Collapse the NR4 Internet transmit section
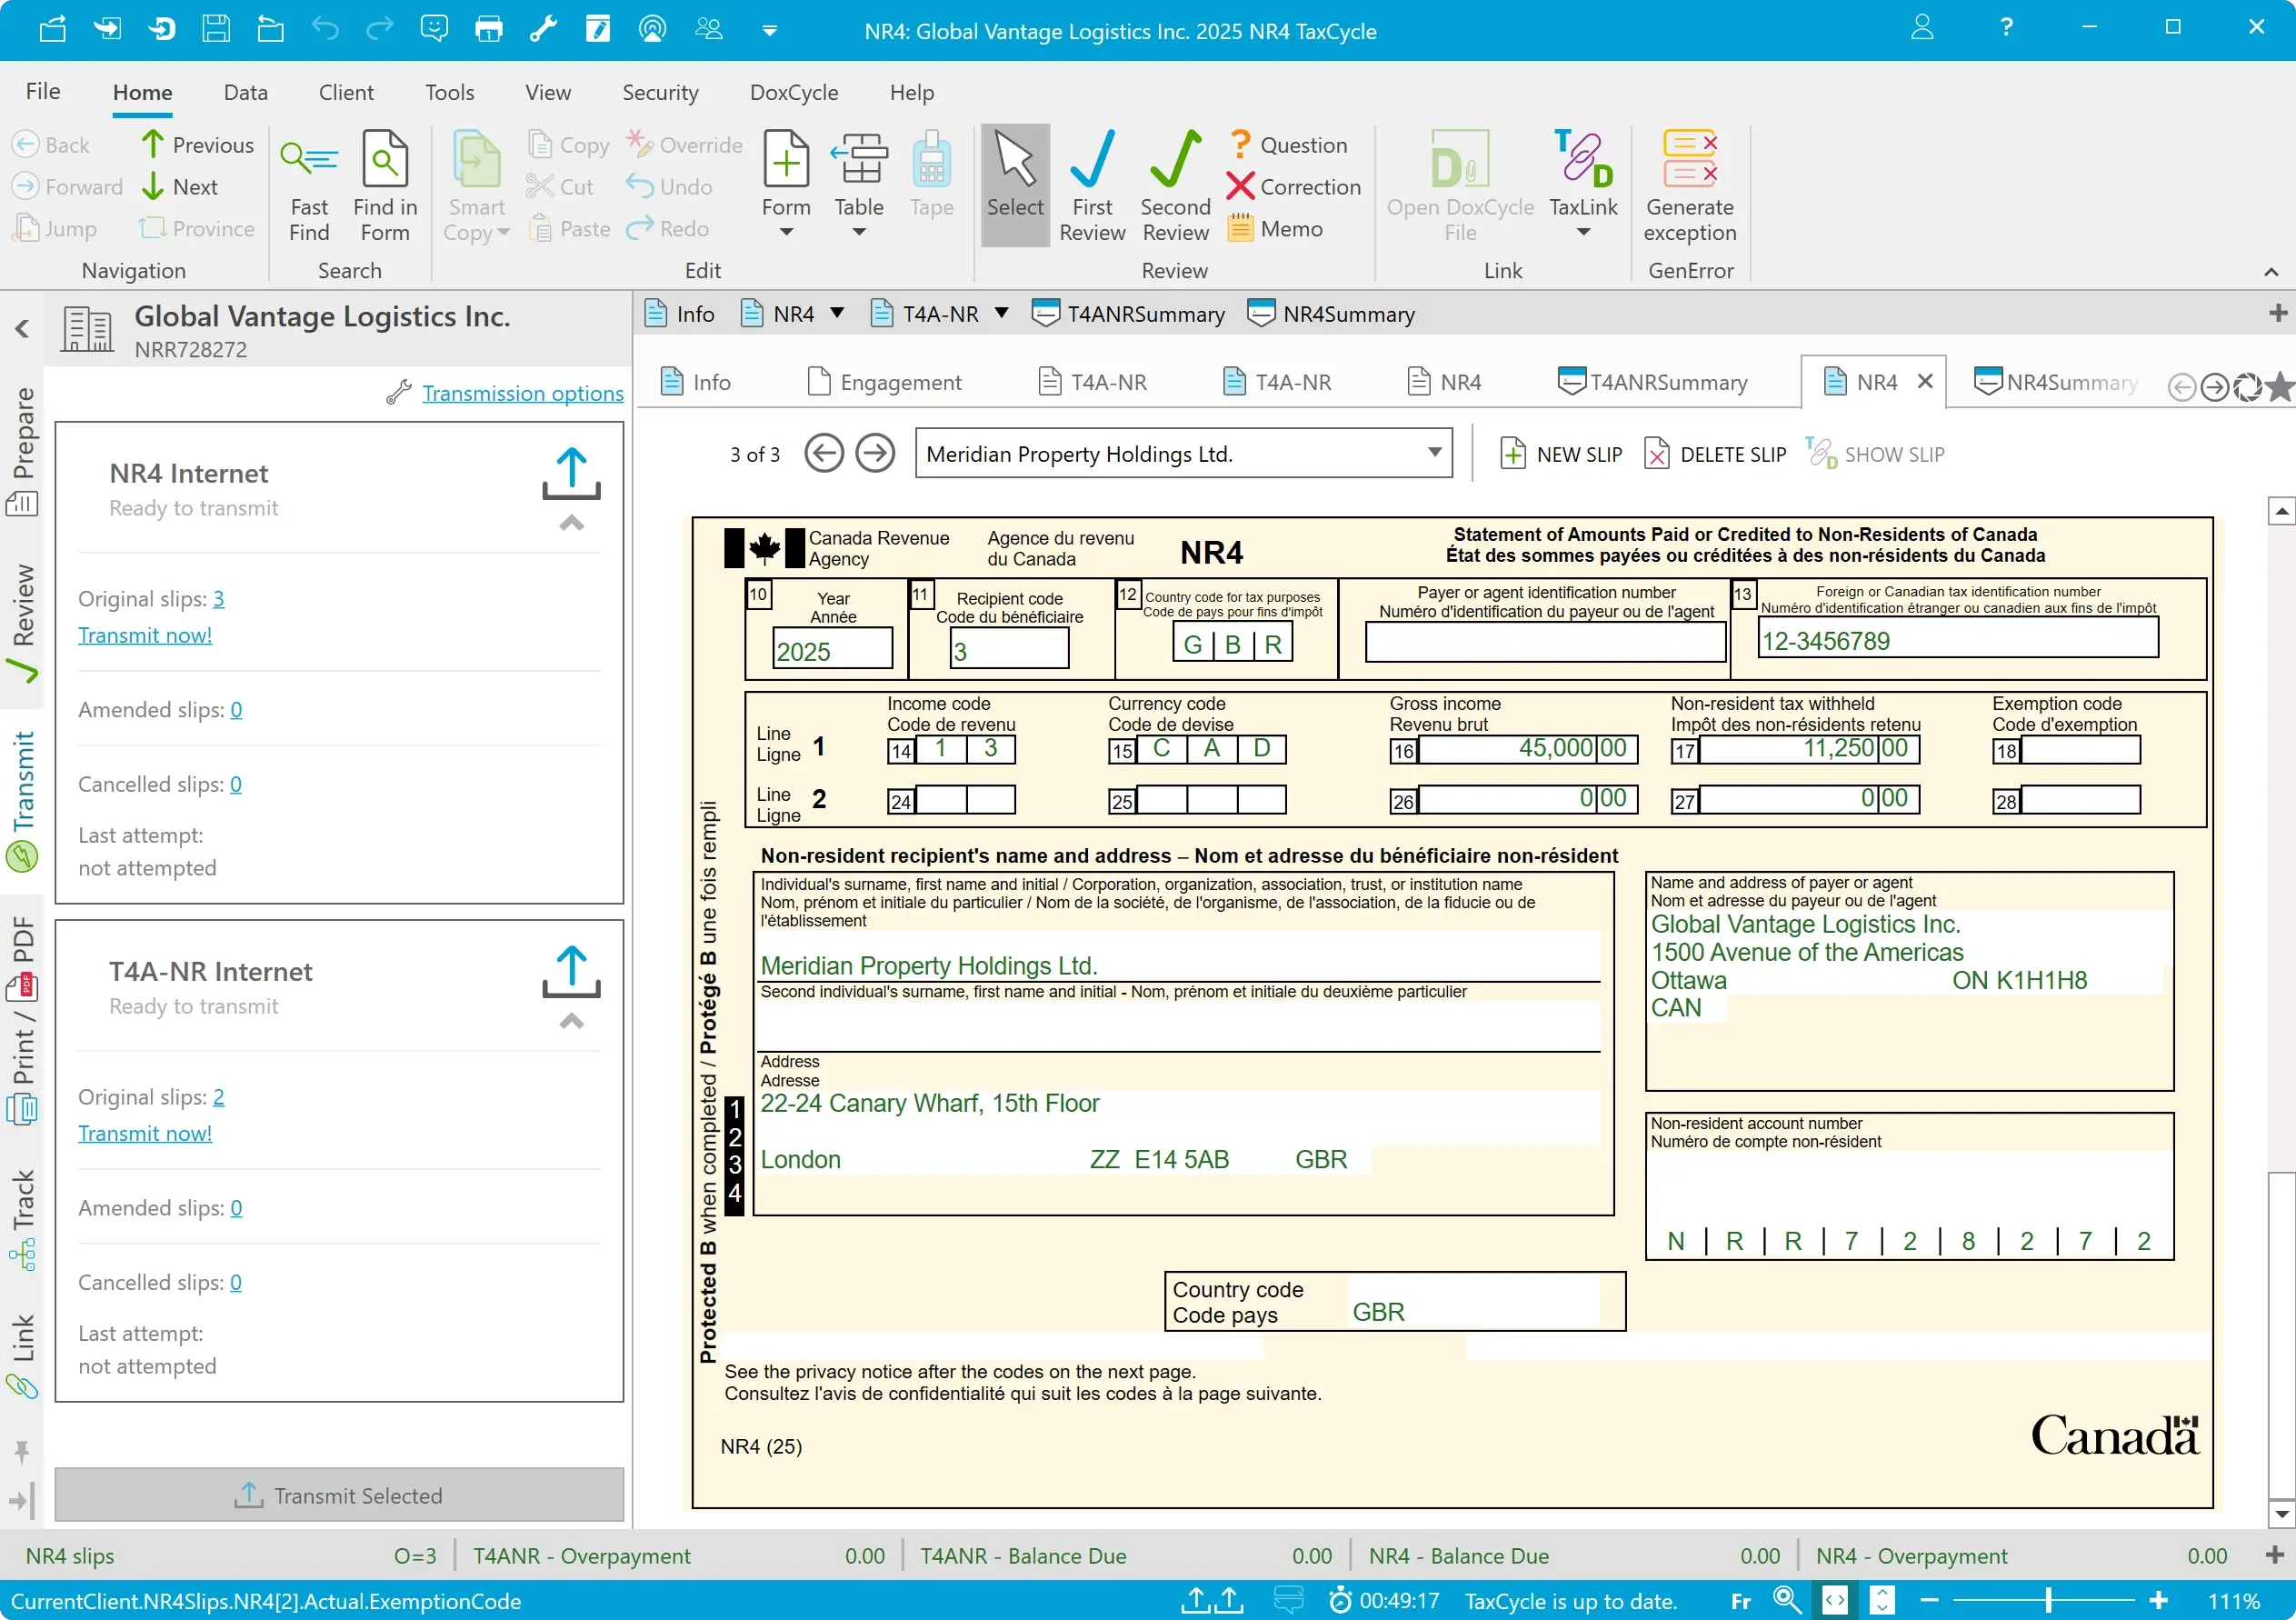 [571, 523]
